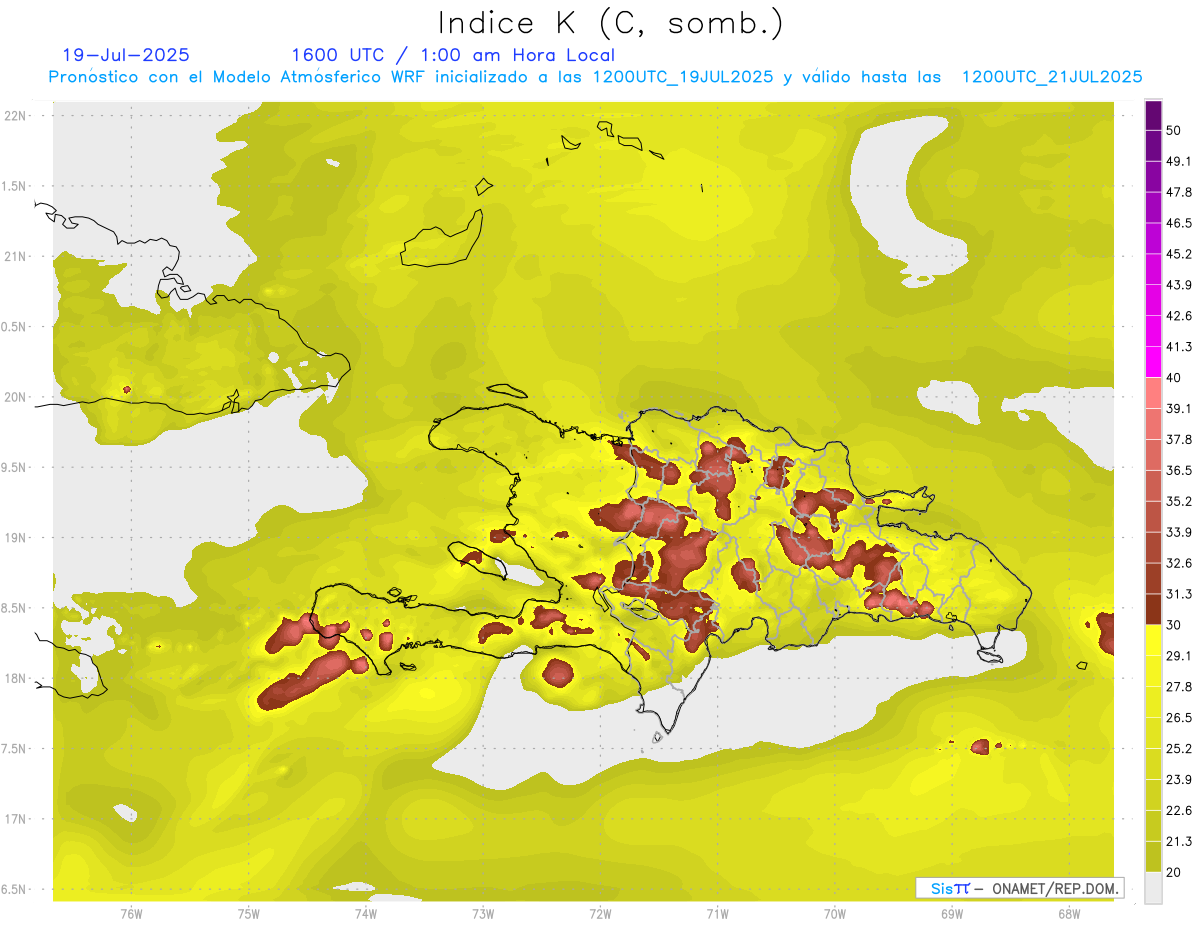The image size is (1200, 927).
Task: Click the '45.2' value on the color scale
Action: pyautogui.click(x=1179, y=254)
